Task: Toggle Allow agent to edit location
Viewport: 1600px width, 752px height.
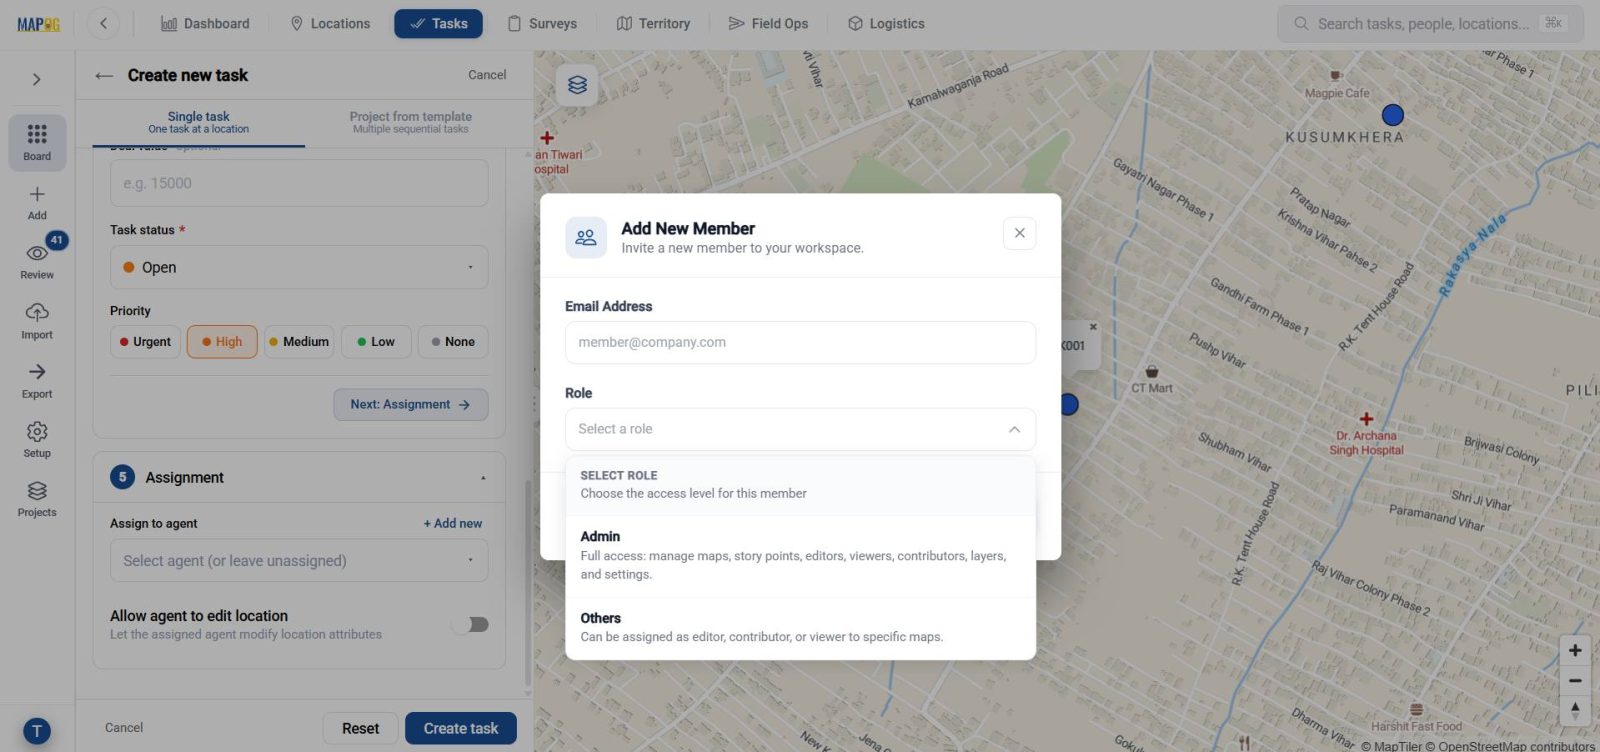Action: (x=470, y=625)
